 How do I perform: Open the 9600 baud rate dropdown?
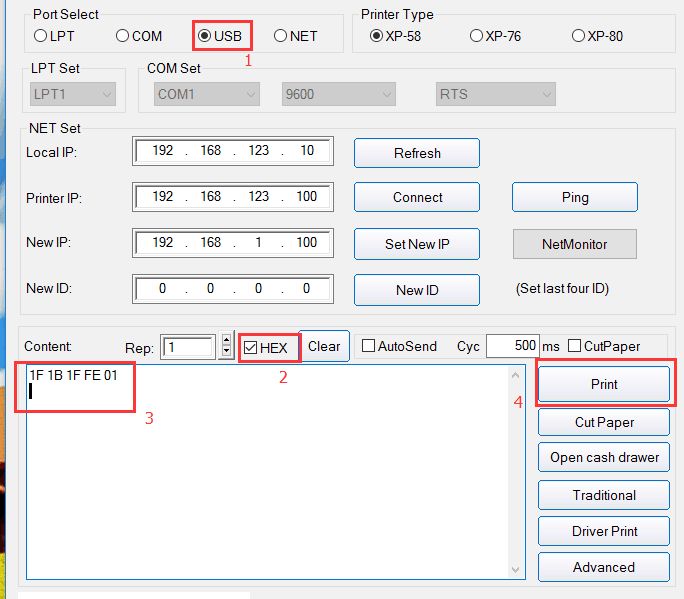pyautogui.click(x=338, y=94)
